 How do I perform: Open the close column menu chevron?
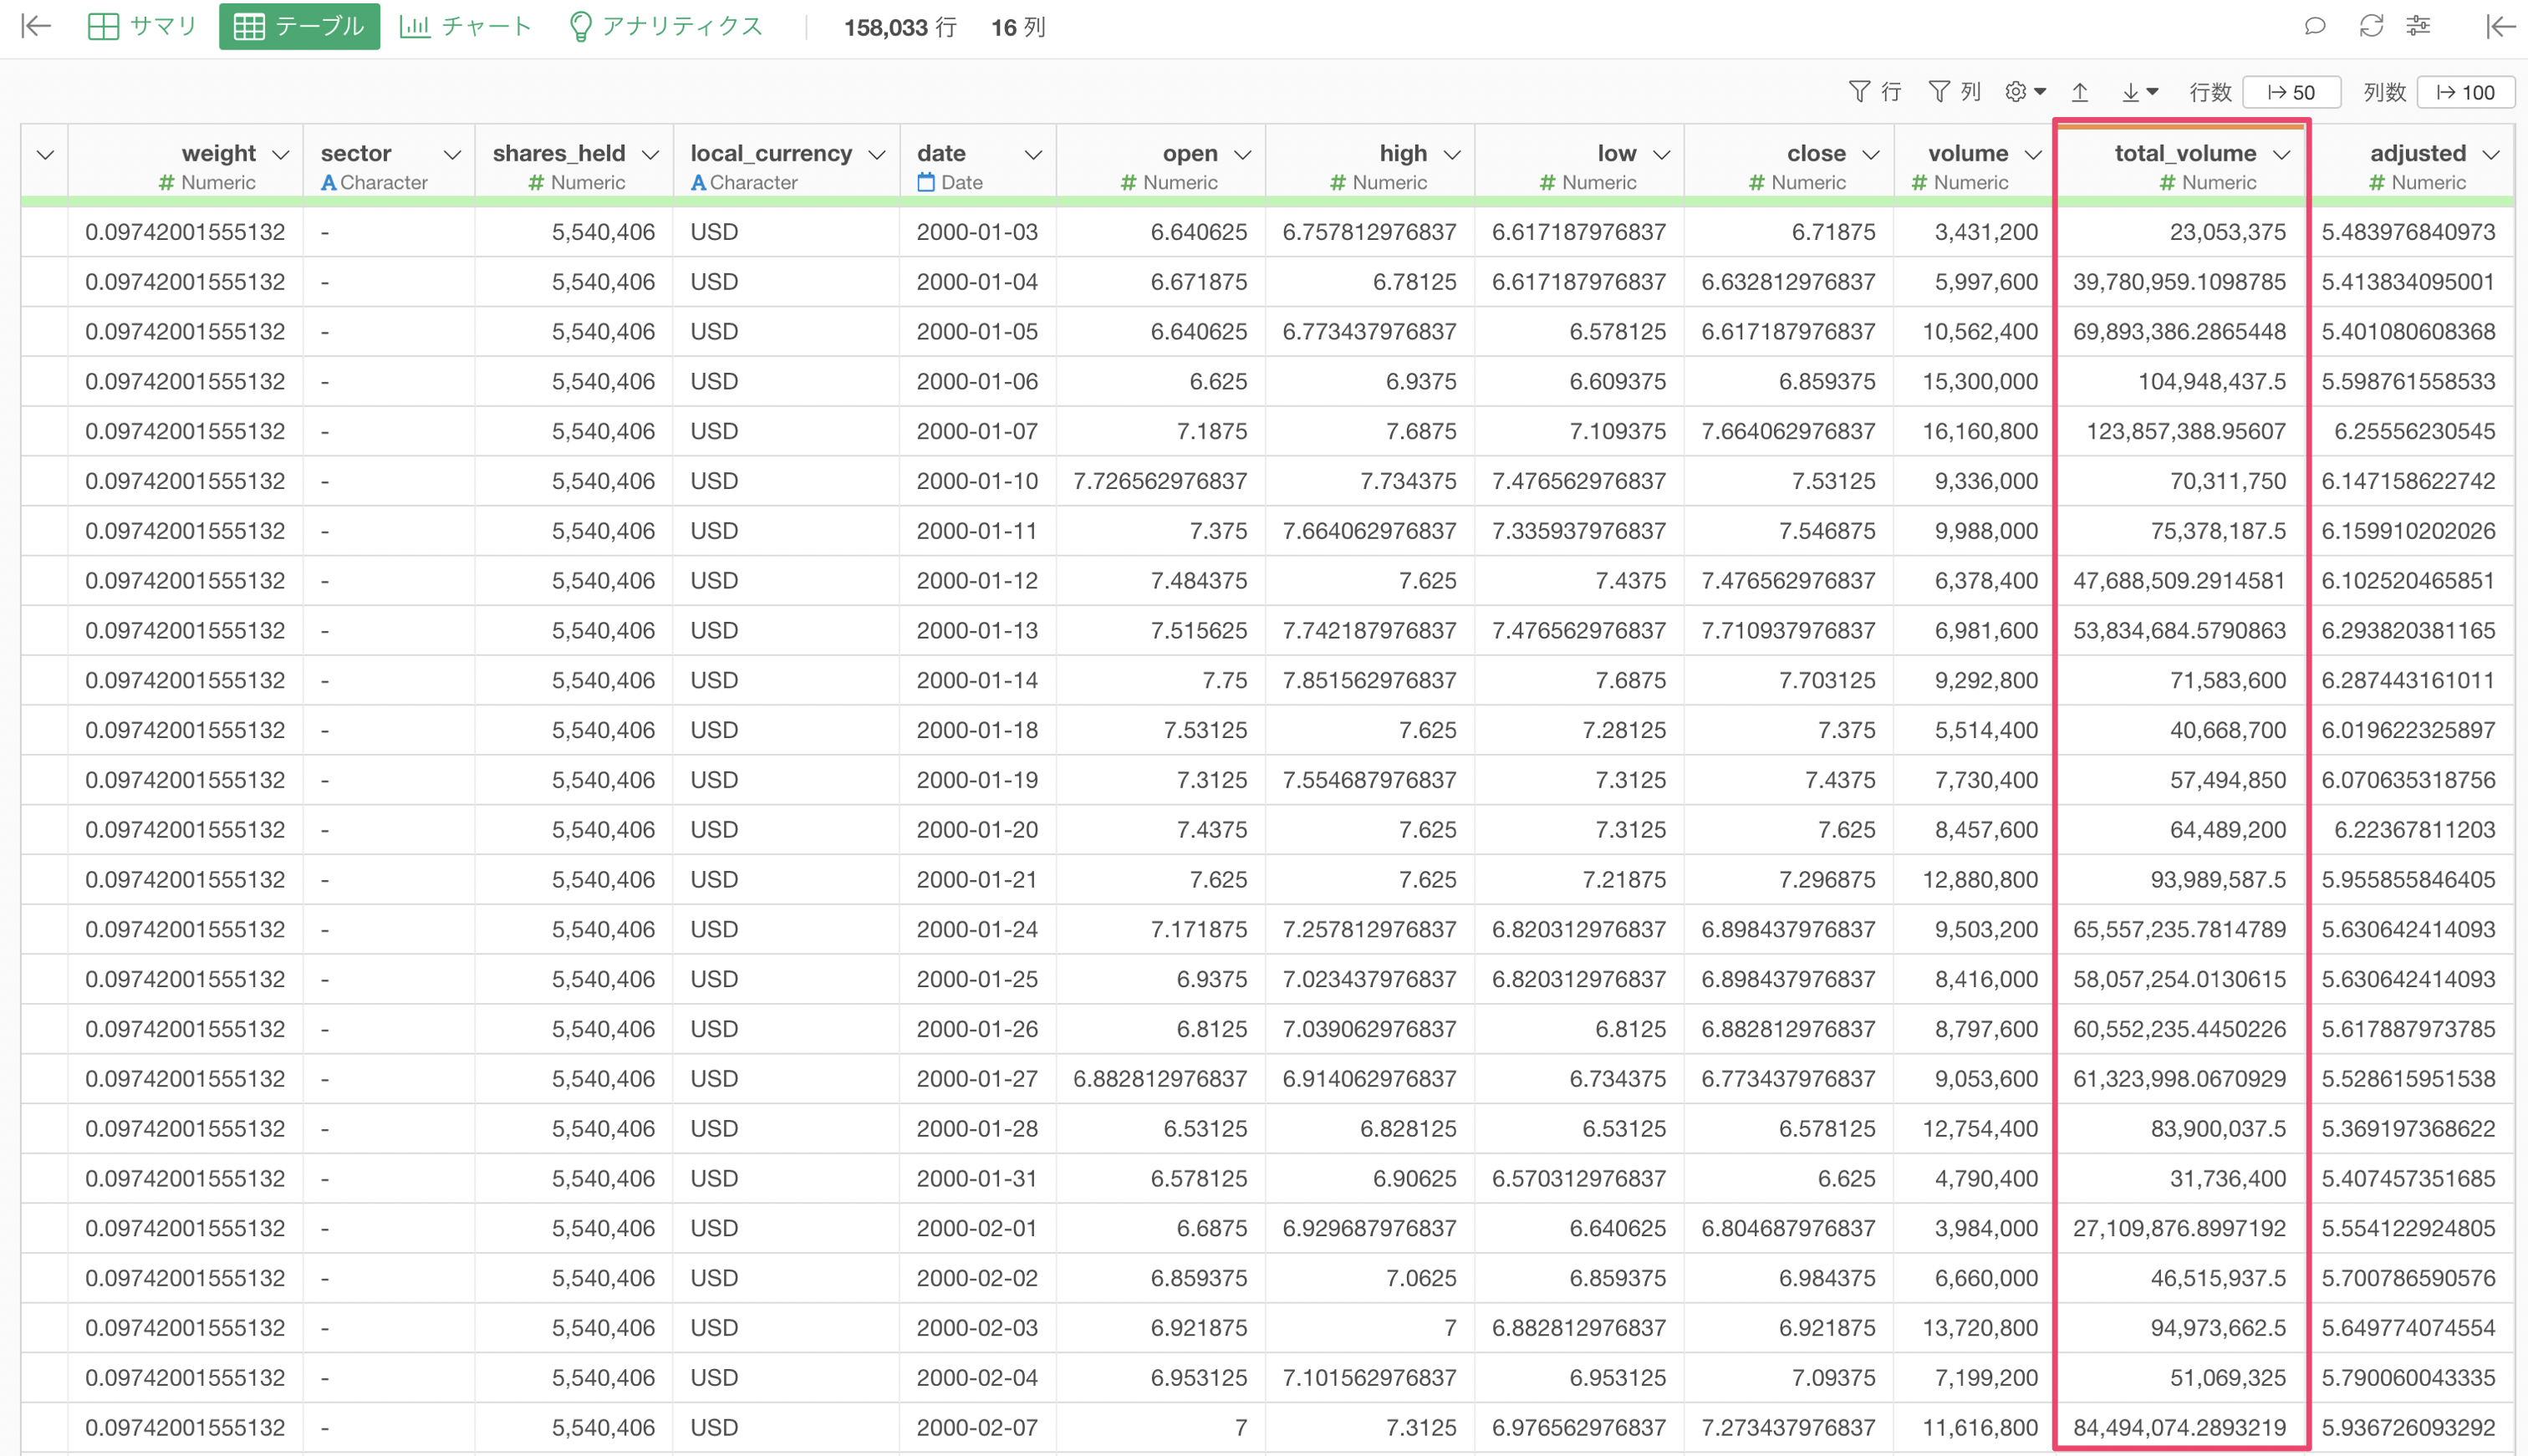click(x=1871, y=154)
